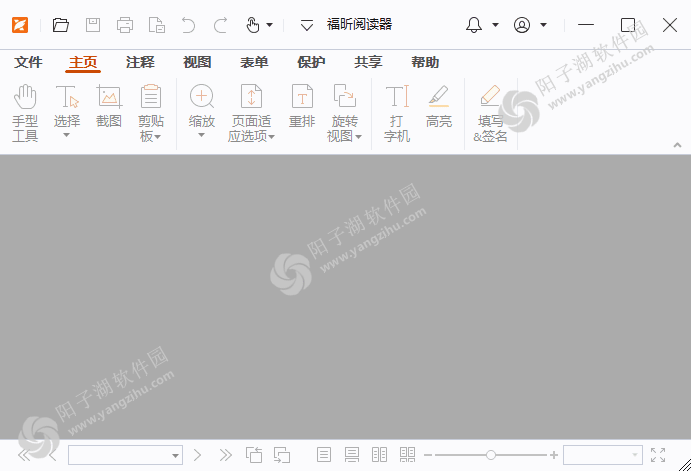Open the 剪贴板 clipboard menu
The width and height of the screenshot is (691, 471).
click(x=151, y=113)
